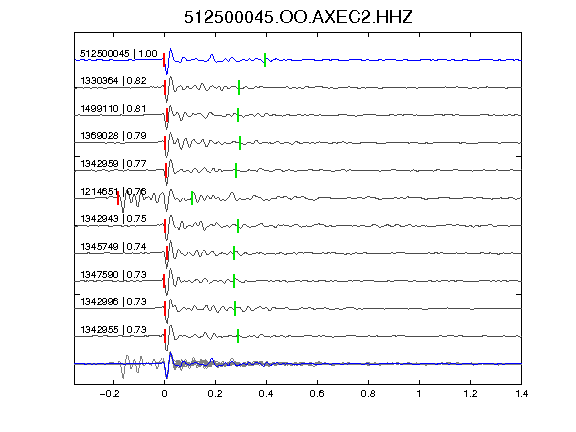Click the x-axis tick label 1.2
Viewport: 576px width, 432px height.
point(470,394)
